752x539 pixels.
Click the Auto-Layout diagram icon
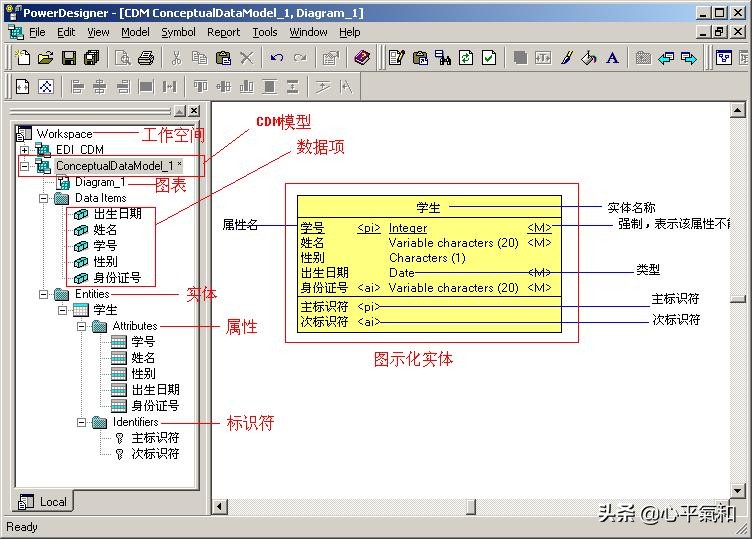coord(46,87)
